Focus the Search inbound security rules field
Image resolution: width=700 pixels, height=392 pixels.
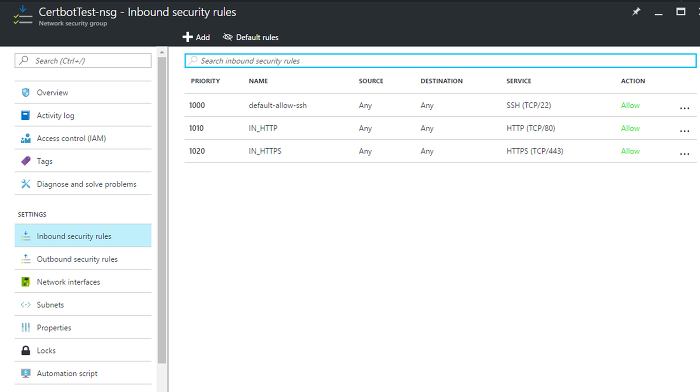pyautogui.click(x=441, y=61)
